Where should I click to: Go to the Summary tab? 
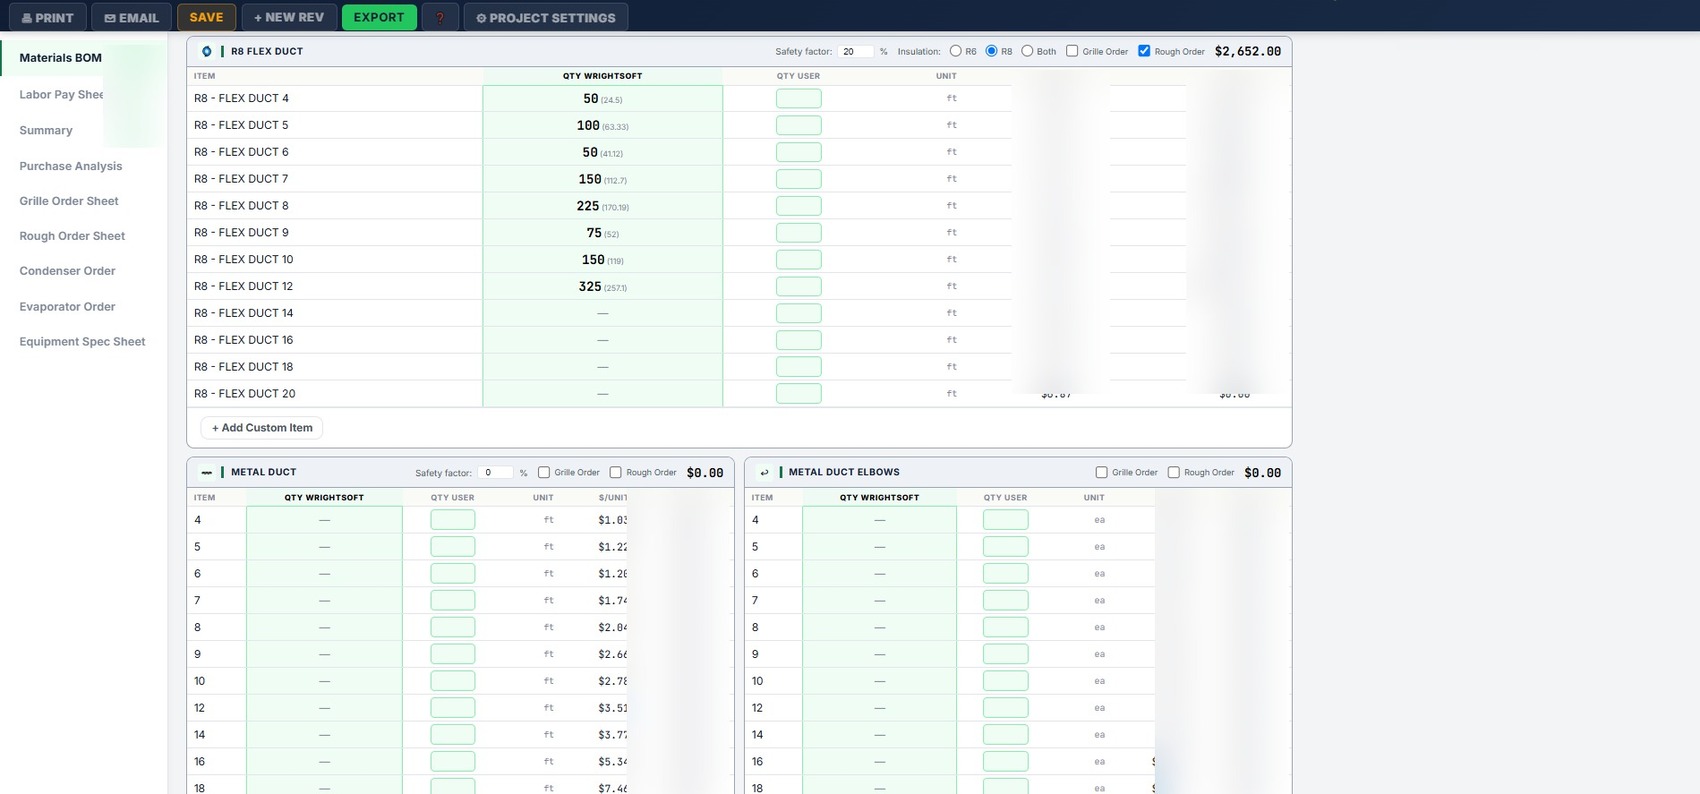[46, 130]
